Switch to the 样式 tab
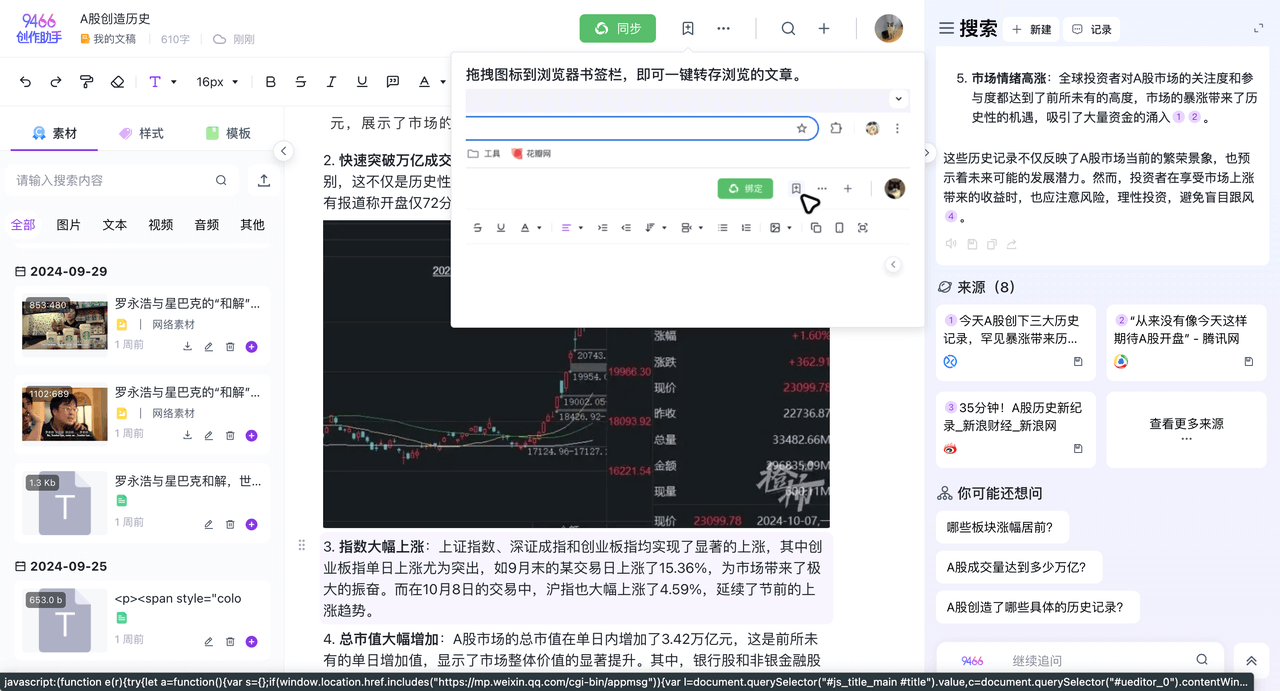Image resolution: width=1280 pixels, height=691 pixels. pyautogui.click(x=141, y=133)
